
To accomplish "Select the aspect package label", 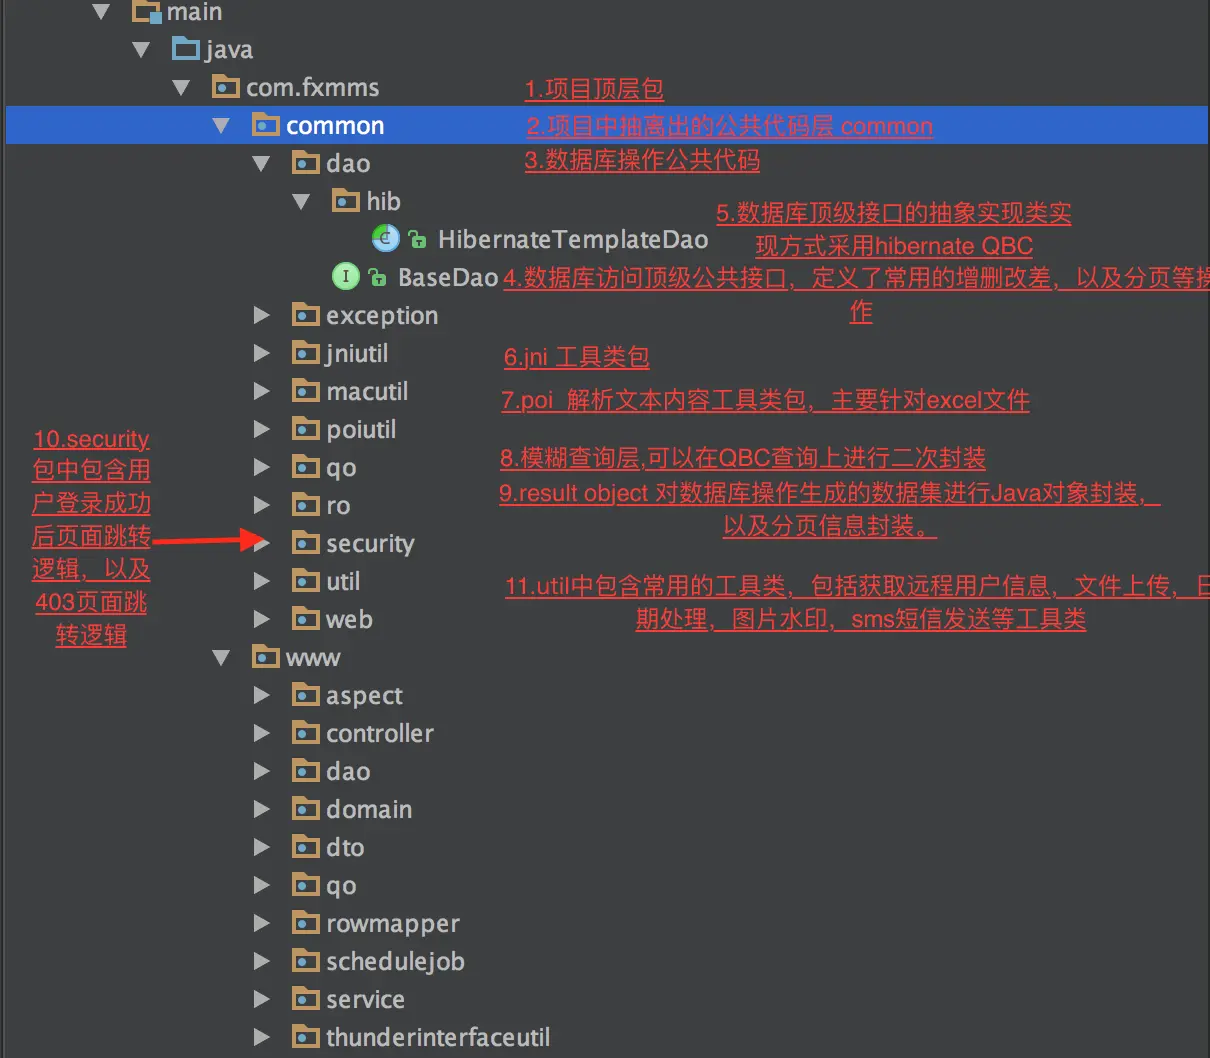I will coord(364,696).
